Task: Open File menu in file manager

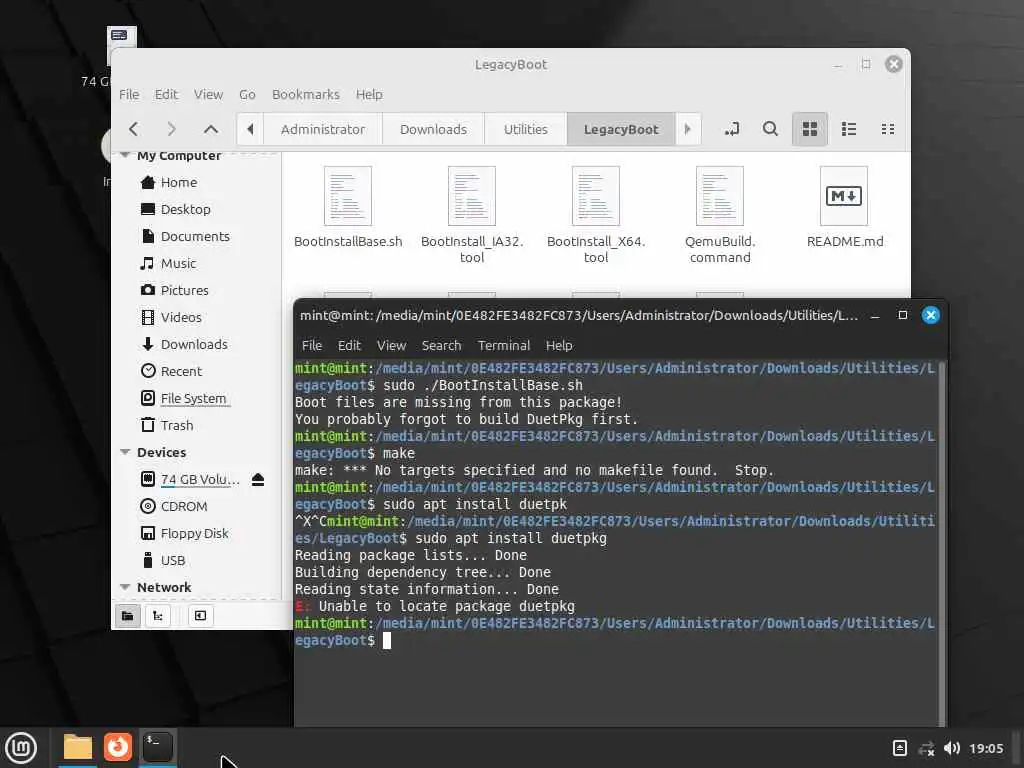Action: 129,95
